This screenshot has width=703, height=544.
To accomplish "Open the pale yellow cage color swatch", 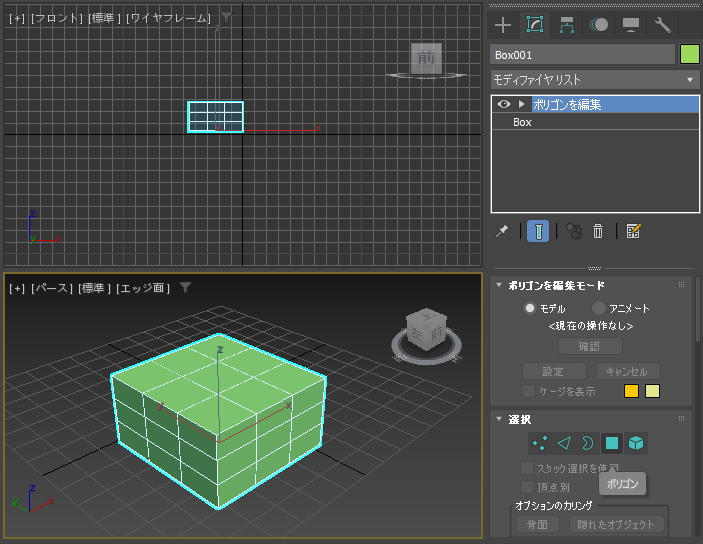I will pyautogui.click(x=652, y=391).
